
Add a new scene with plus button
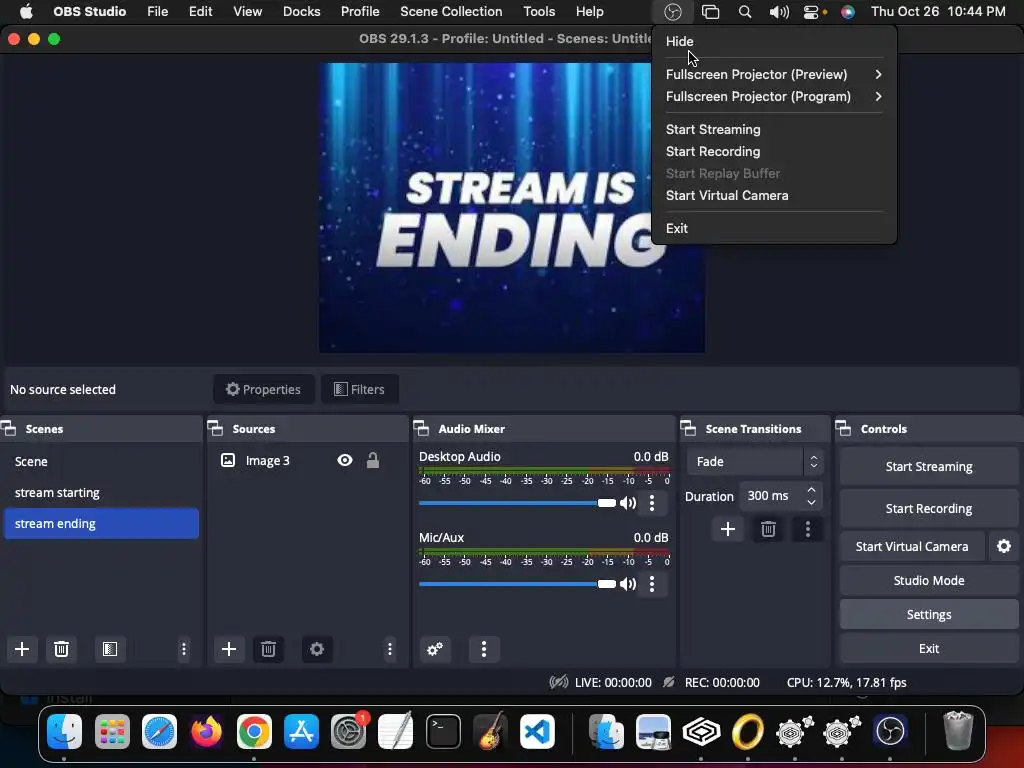click(22, 649)
